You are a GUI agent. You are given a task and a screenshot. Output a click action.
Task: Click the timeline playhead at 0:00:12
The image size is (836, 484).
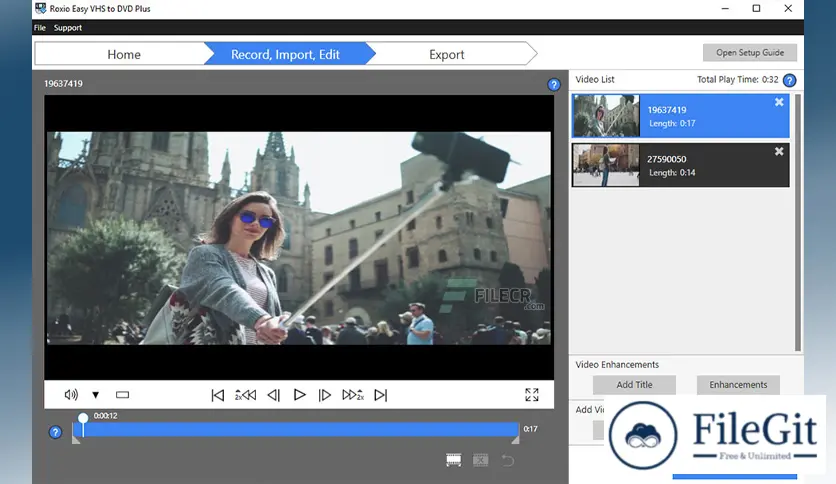coord(83,418)
